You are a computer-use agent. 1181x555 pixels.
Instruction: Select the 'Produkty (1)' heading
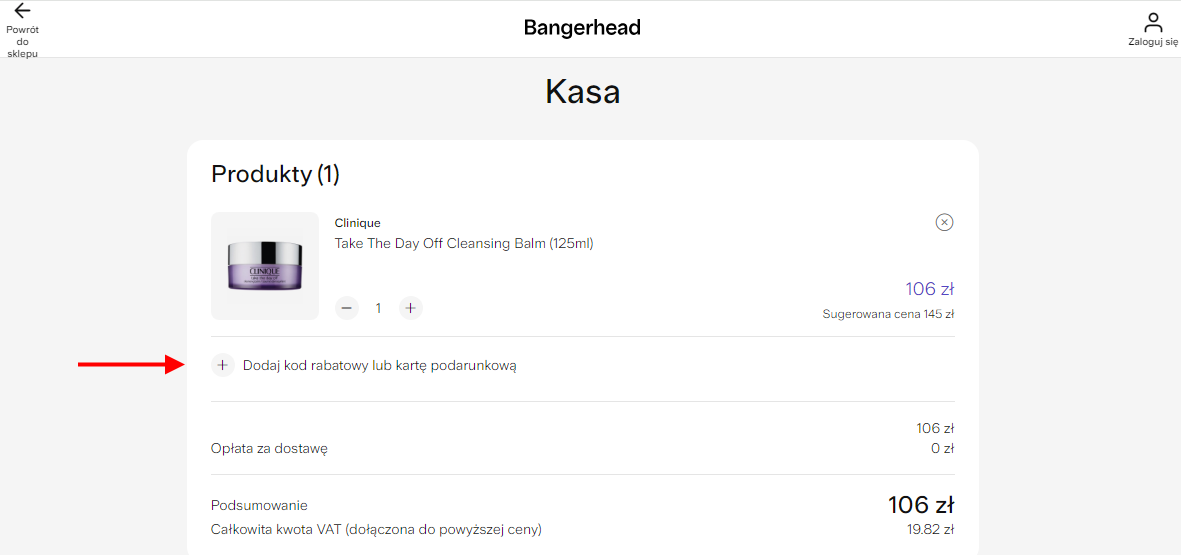coord(276,174)
